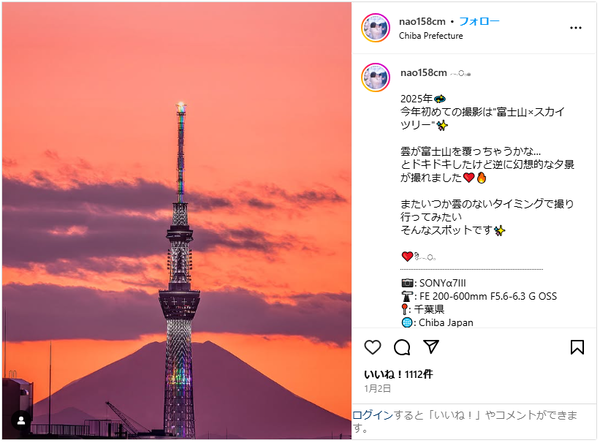Click the SONYα7III camera line in caption

[434, 283]
